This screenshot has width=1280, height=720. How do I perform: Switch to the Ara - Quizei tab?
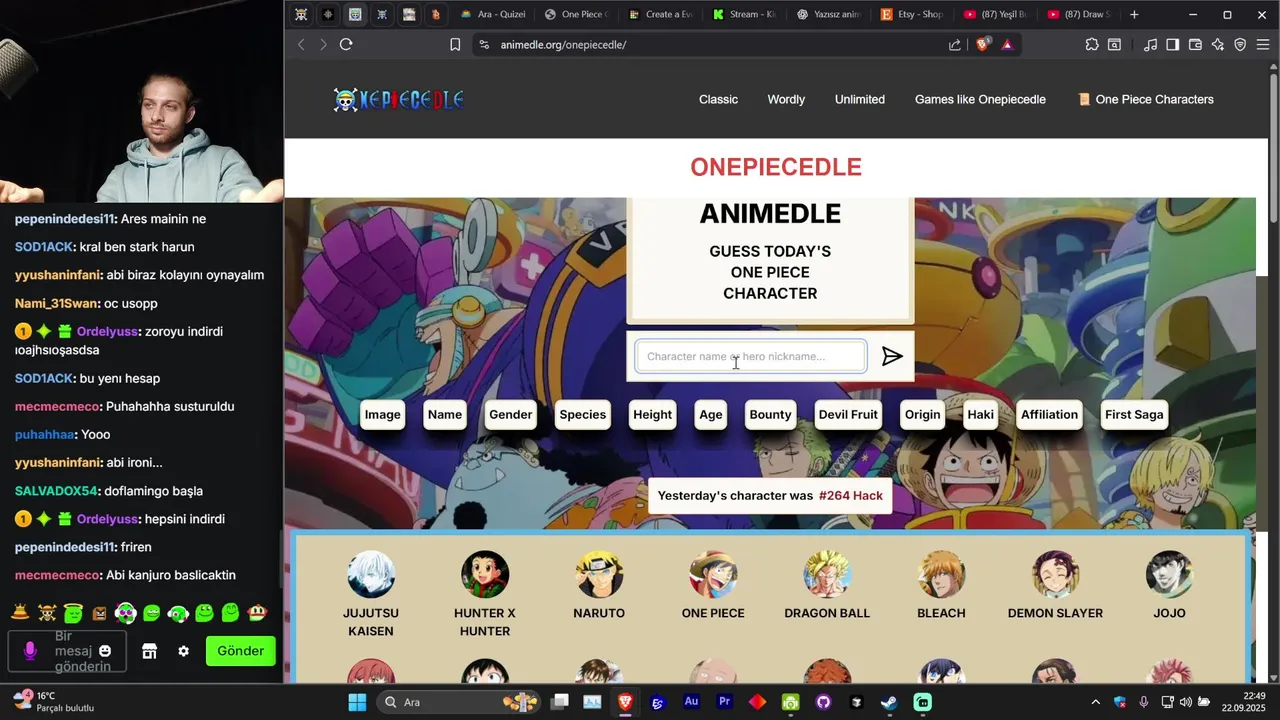pos(493,15)
